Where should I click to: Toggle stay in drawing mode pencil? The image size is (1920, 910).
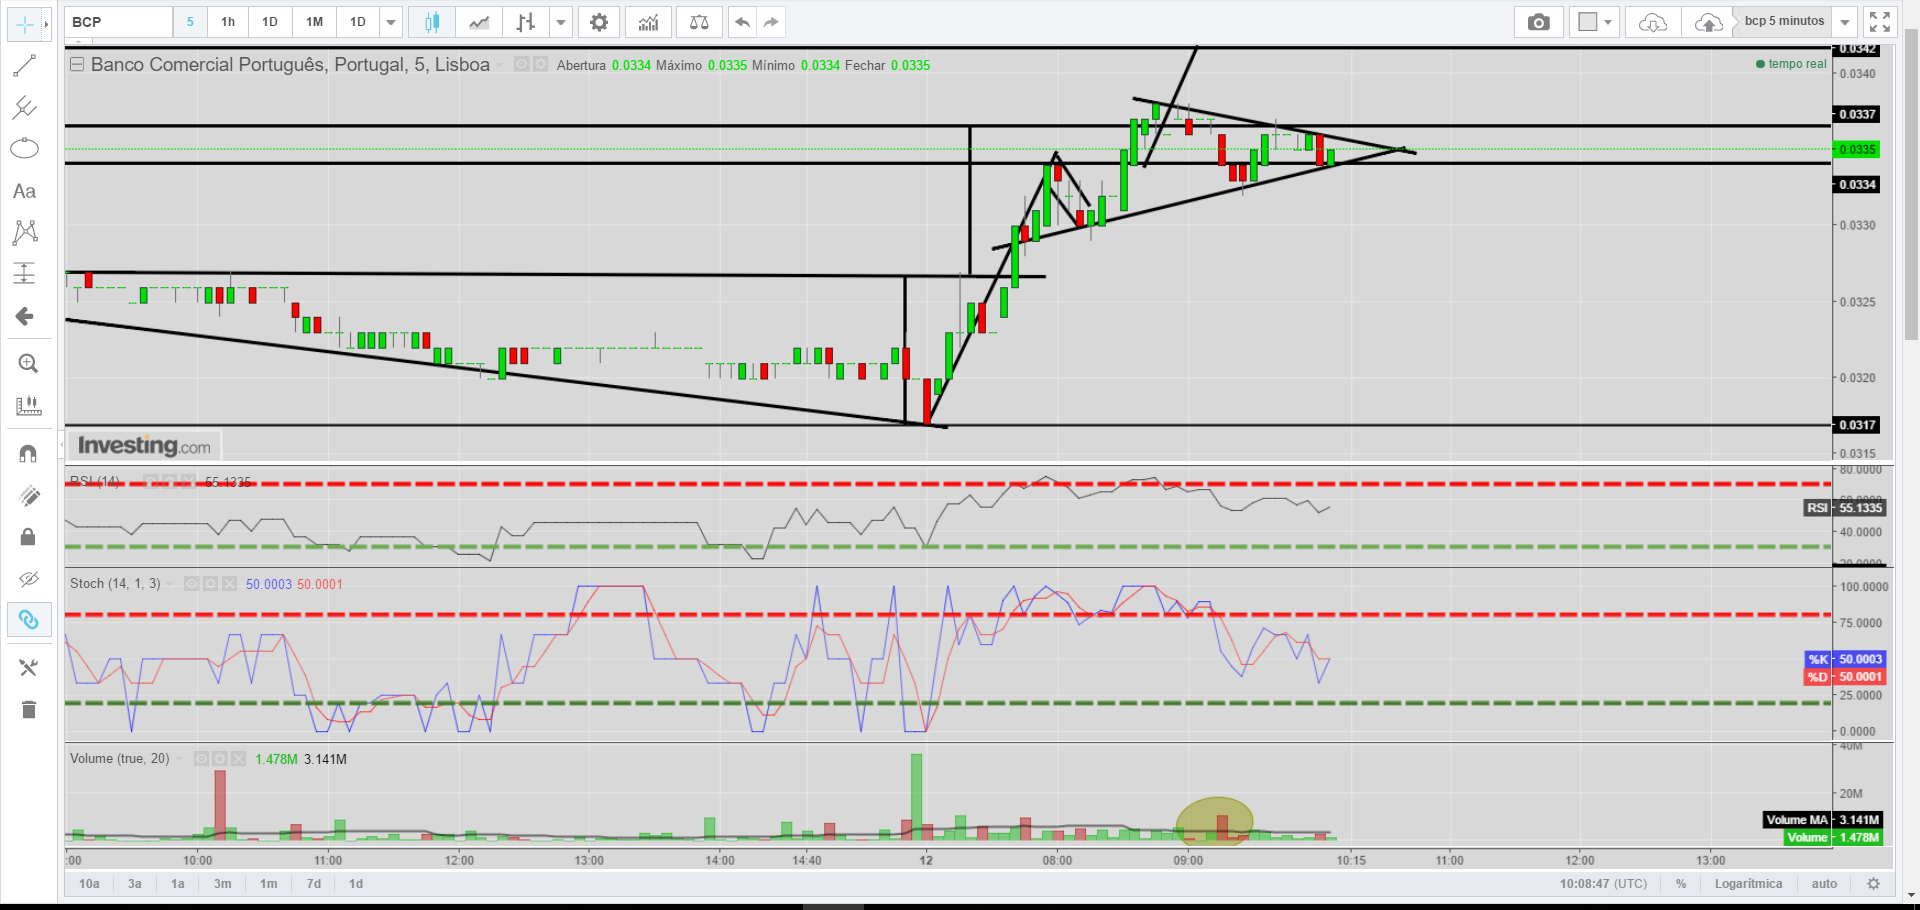[x=28, y=496]
